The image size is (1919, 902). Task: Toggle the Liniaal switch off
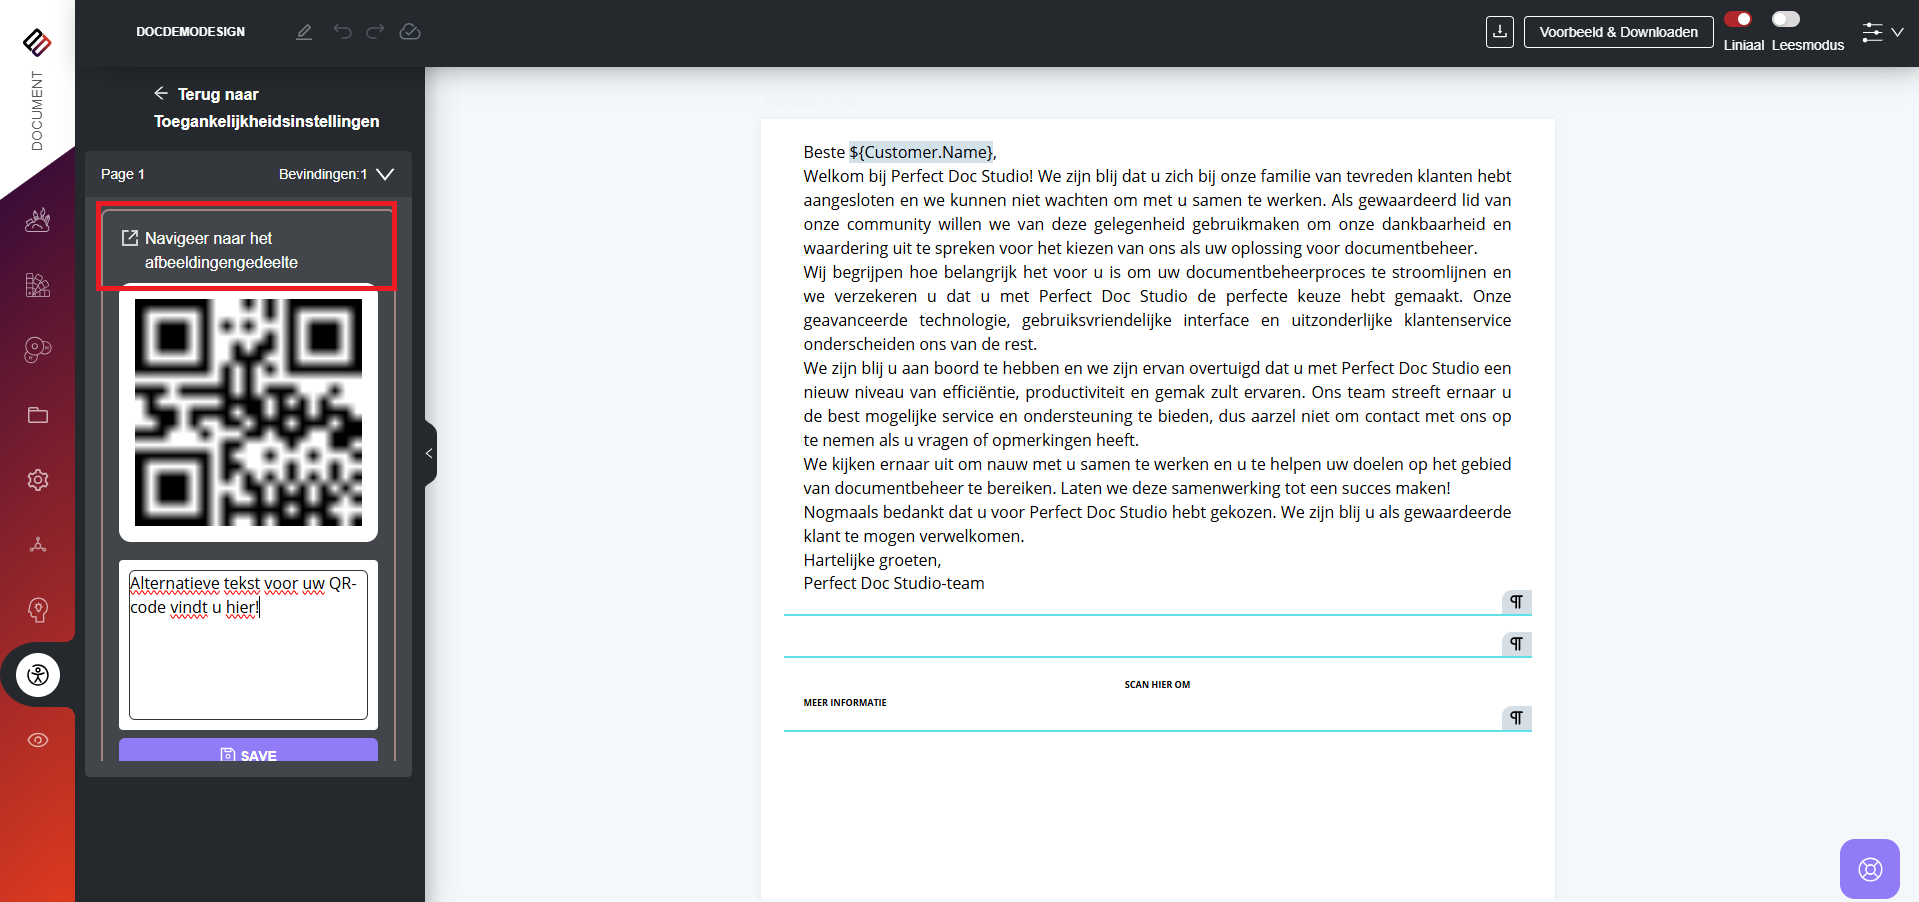pos(1738,19)
